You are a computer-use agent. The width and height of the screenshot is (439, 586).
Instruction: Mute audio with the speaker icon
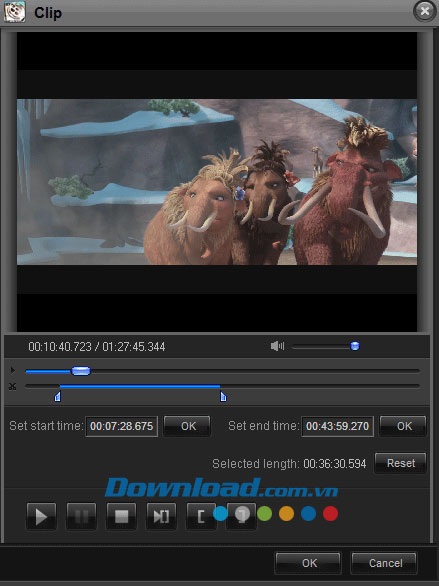277,346
